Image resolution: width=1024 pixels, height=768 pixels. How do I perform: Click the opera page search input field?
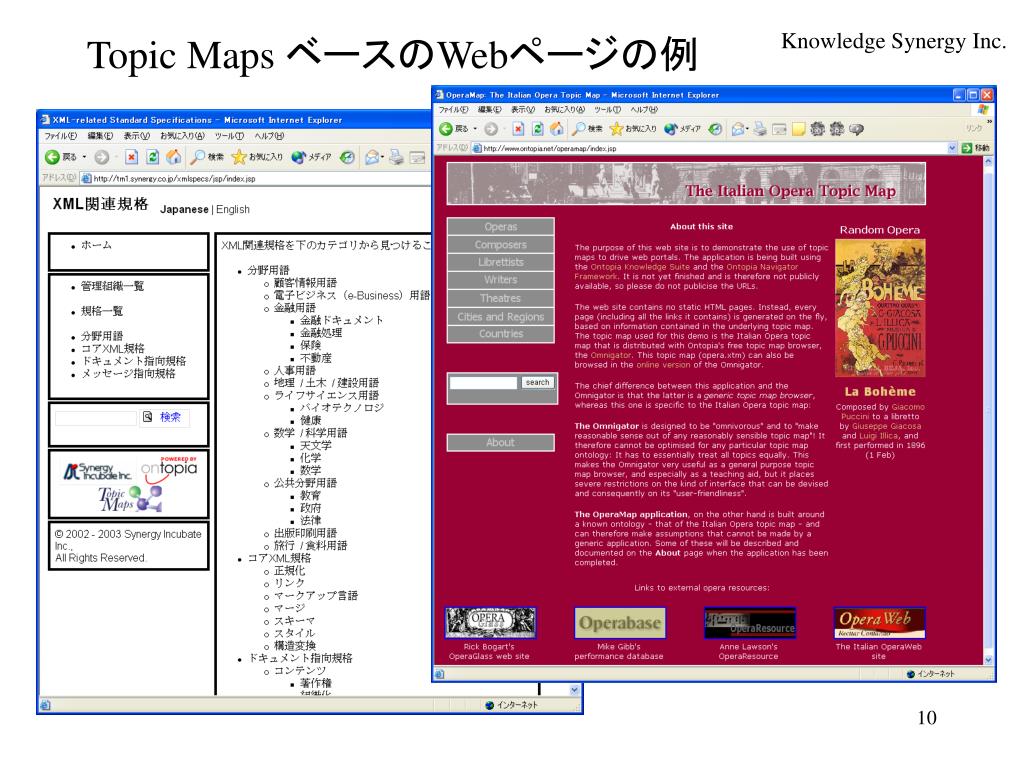click(x=483, y=383)
